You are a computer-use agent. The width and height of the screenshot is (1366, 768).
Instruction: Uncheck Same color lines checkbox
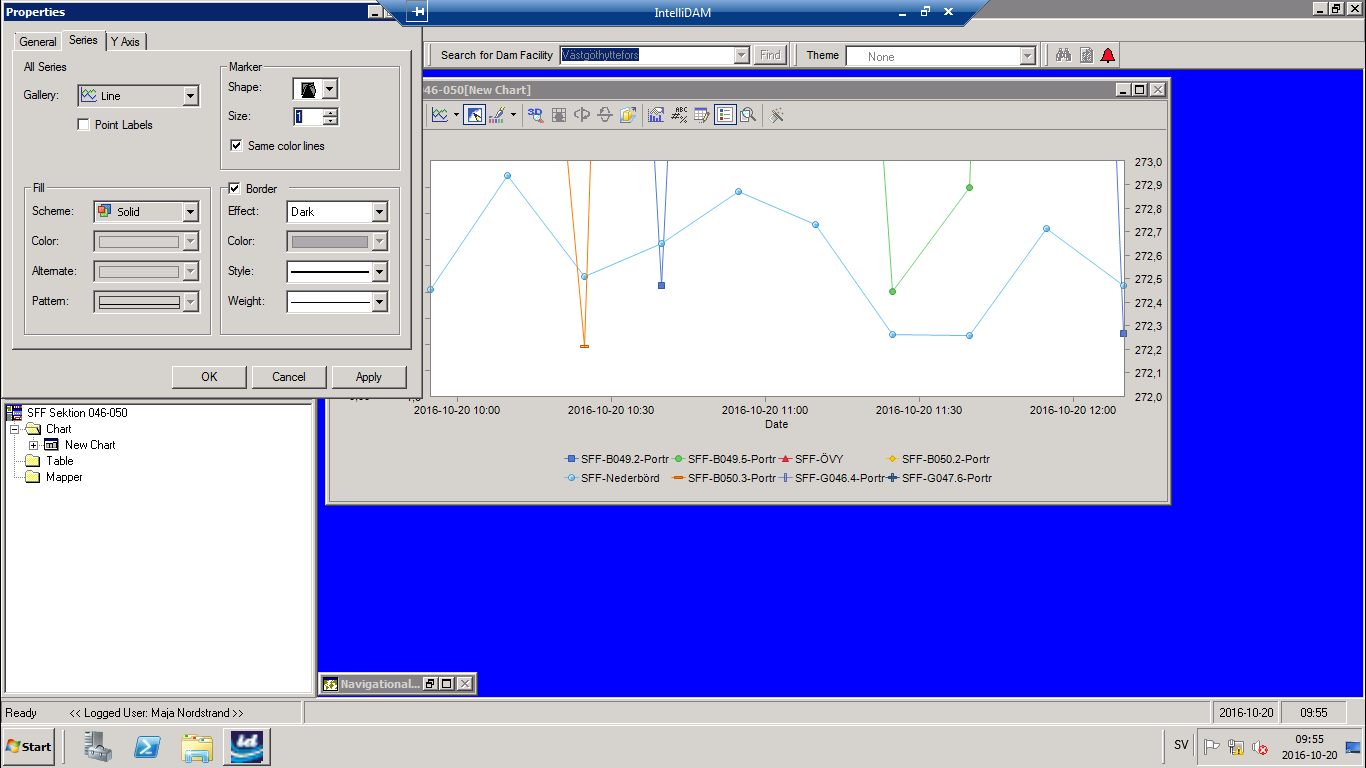(236, 146)
